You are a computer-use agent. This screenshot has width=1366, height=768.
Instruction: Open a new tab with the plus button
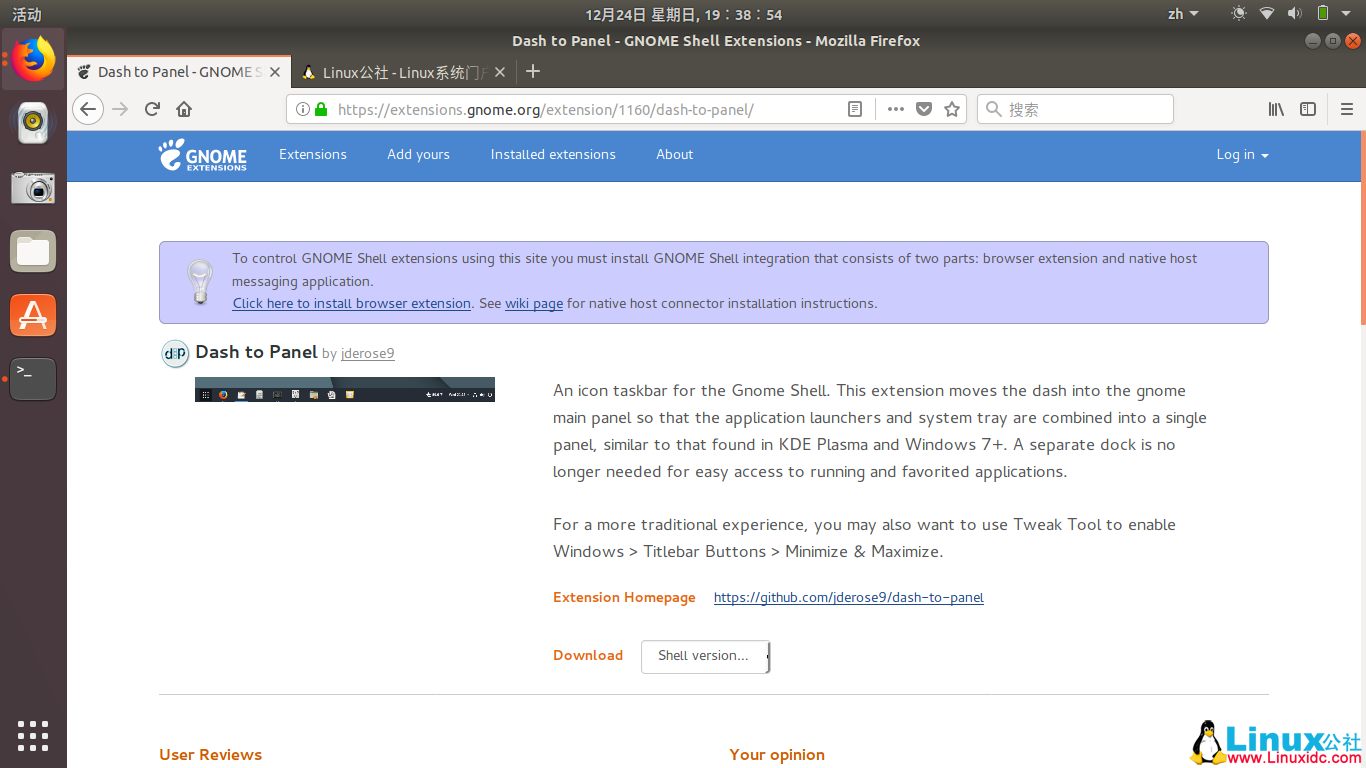[x=533, y=71]
